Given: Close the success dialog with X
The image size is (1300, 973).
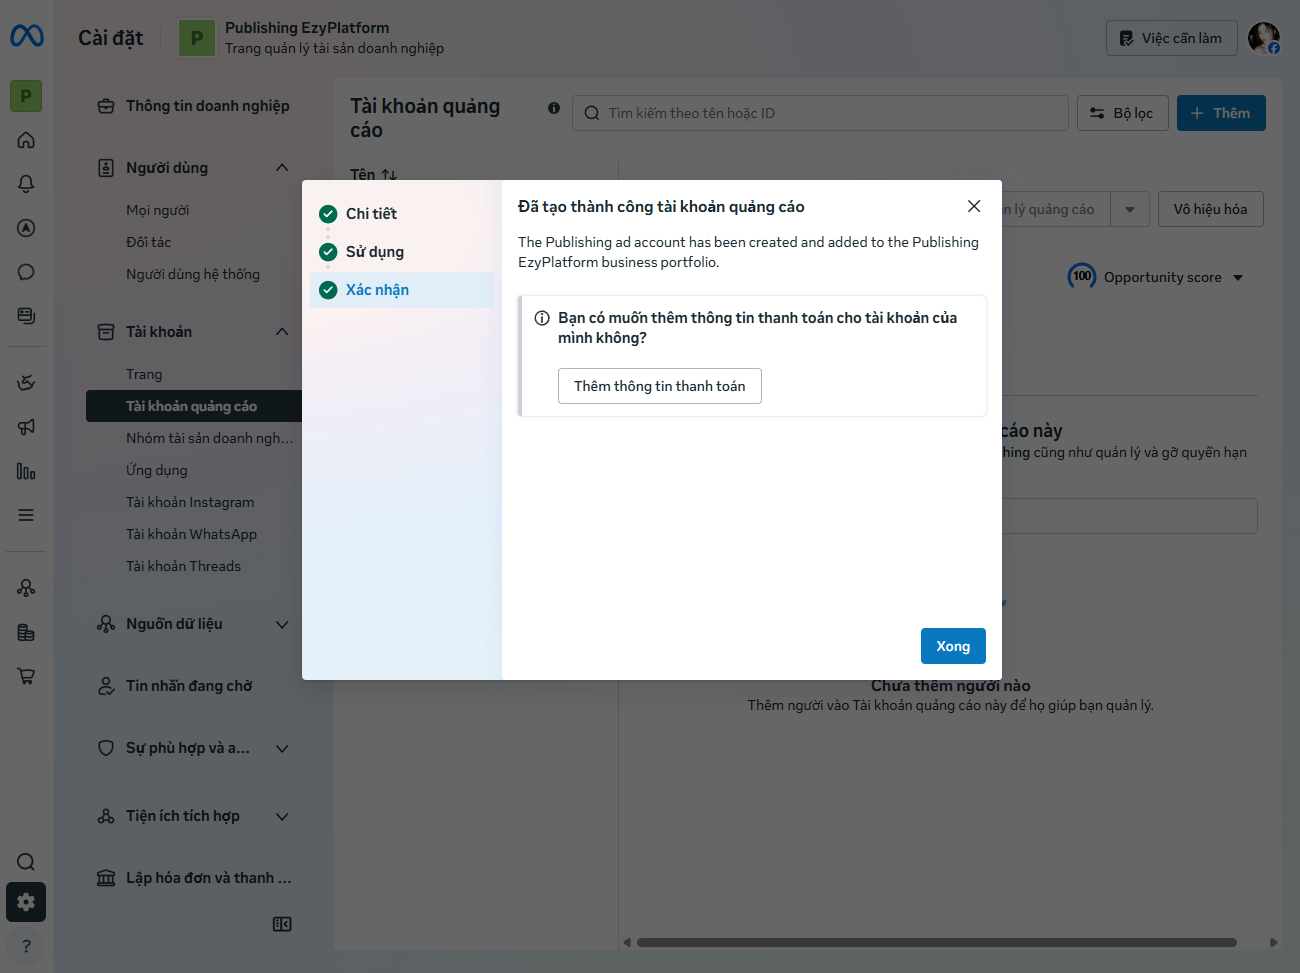Looking at the screenshot, I should click(974, 206).
